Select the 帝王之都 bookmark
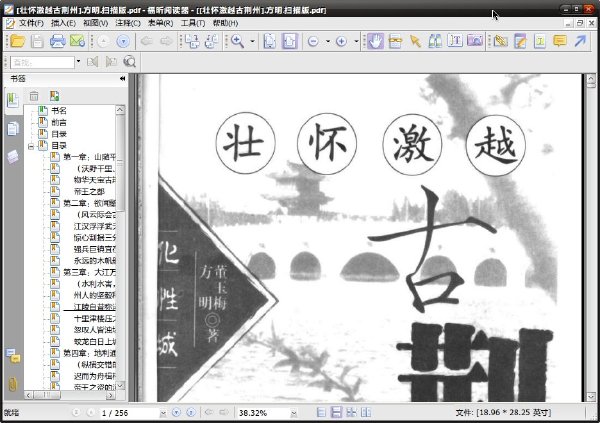Screen dimensions: 600x423 tap(89, 191)
